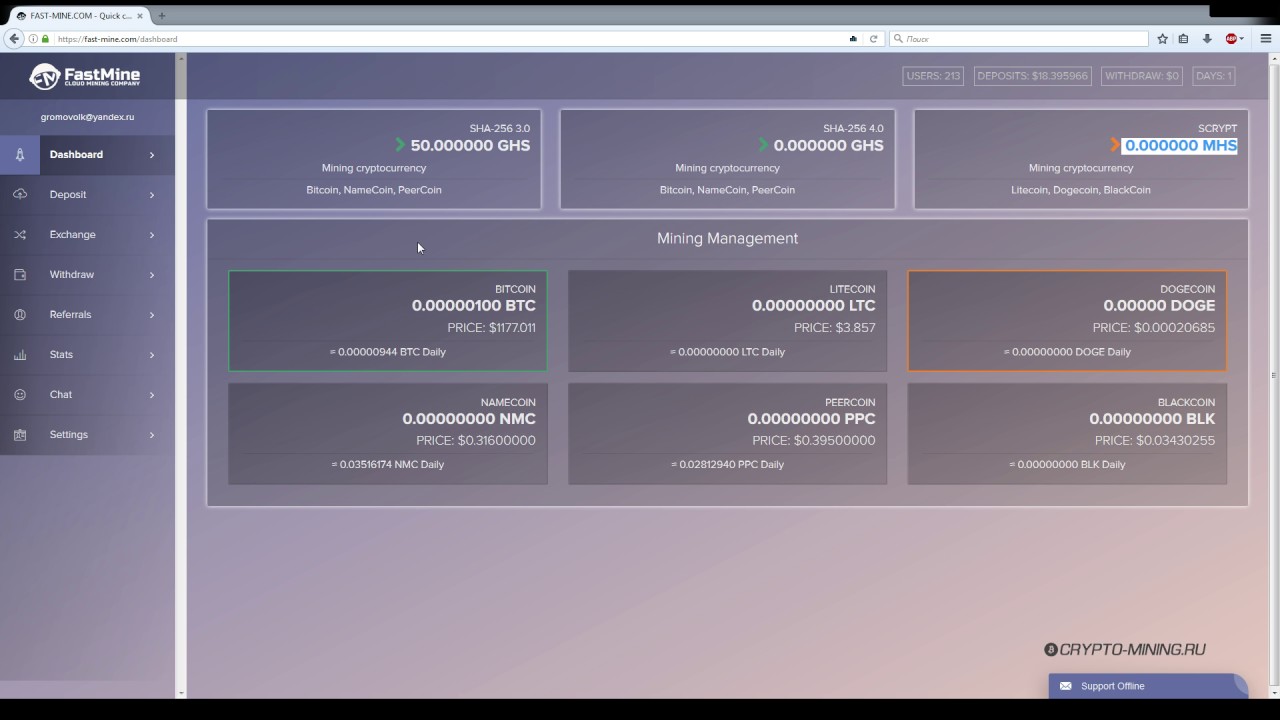
Task: Reload the page with the refresh icon
Action: [873, 39]
